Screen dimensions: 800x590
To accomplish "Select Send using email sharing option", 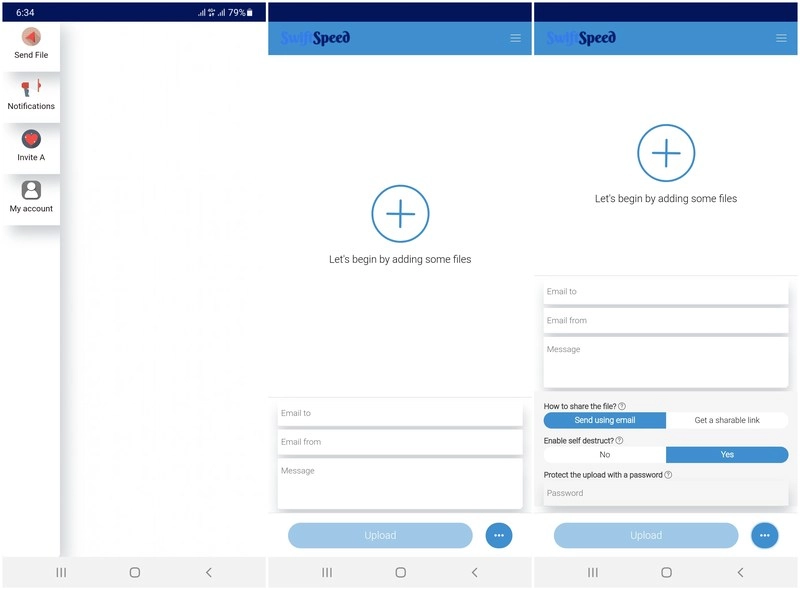I will click(x=604, y=420).
